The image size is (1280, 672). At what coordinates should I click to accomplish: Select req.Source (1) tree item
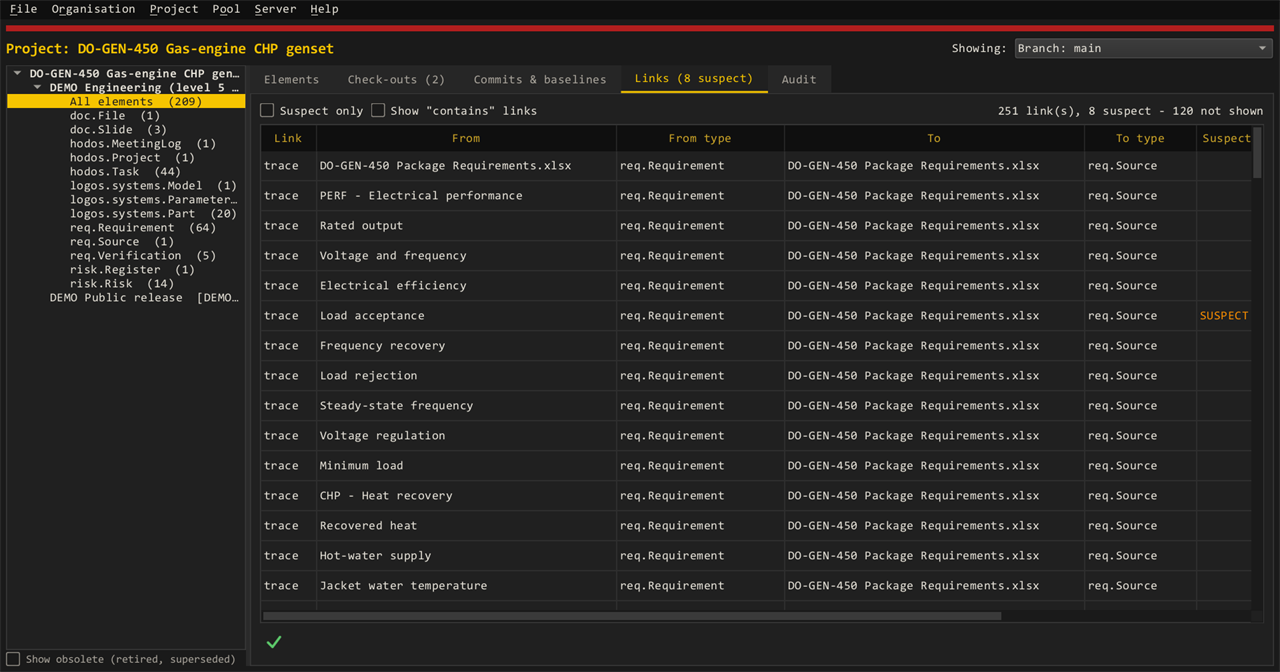pos(122,241)
